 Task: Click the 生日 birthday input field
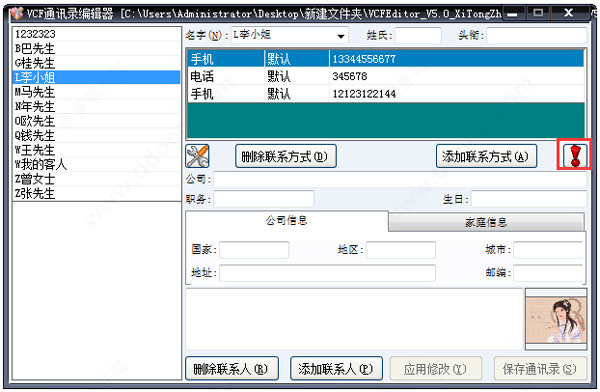[529, 199]
